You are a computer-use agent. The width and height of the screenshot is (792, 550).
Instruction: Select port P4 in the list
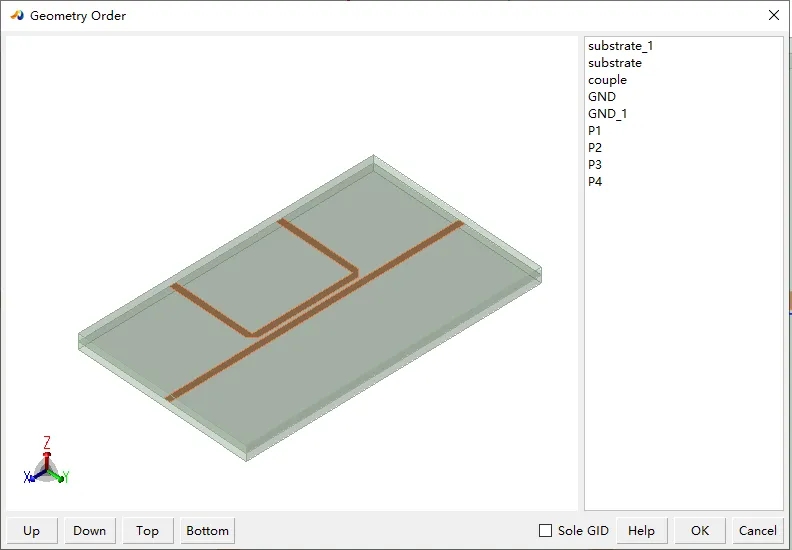595,182
